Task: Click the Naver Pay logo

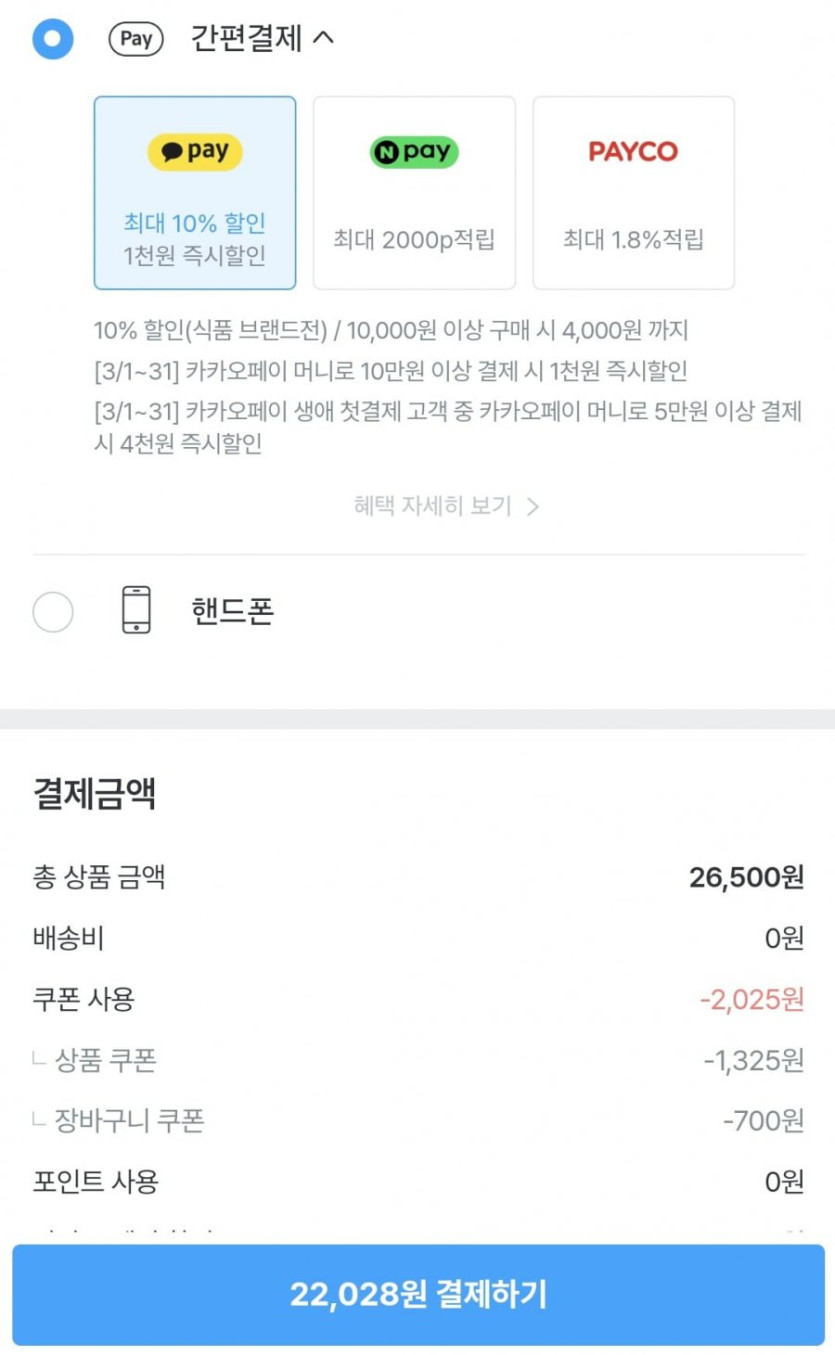Action: point(414,152)
